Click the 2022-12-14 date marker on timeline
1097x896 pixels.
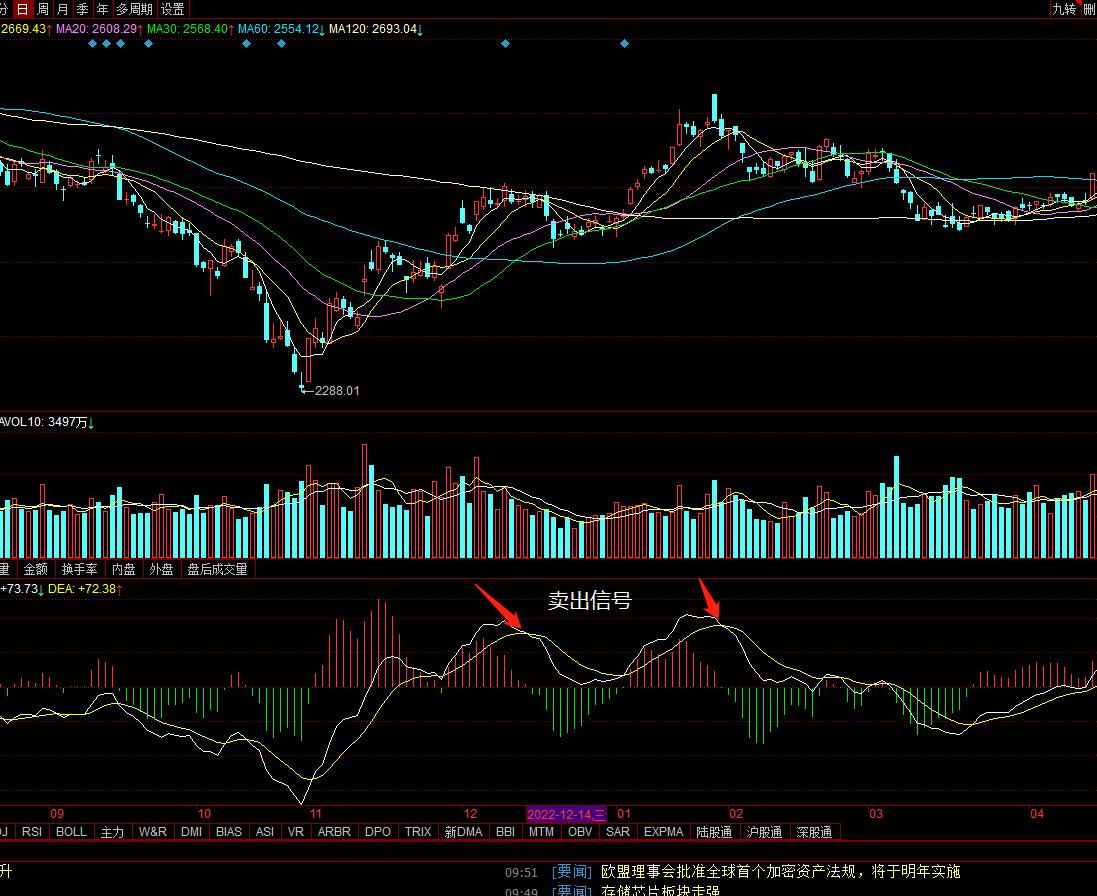[566, 814]
